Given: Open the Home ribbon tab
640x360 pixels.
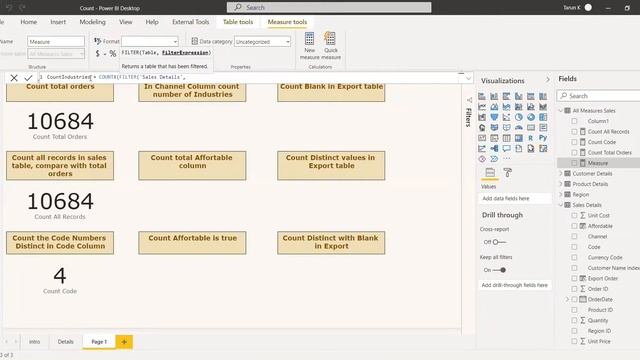Looking at the screenshot, I should click(x=29, y=22).
